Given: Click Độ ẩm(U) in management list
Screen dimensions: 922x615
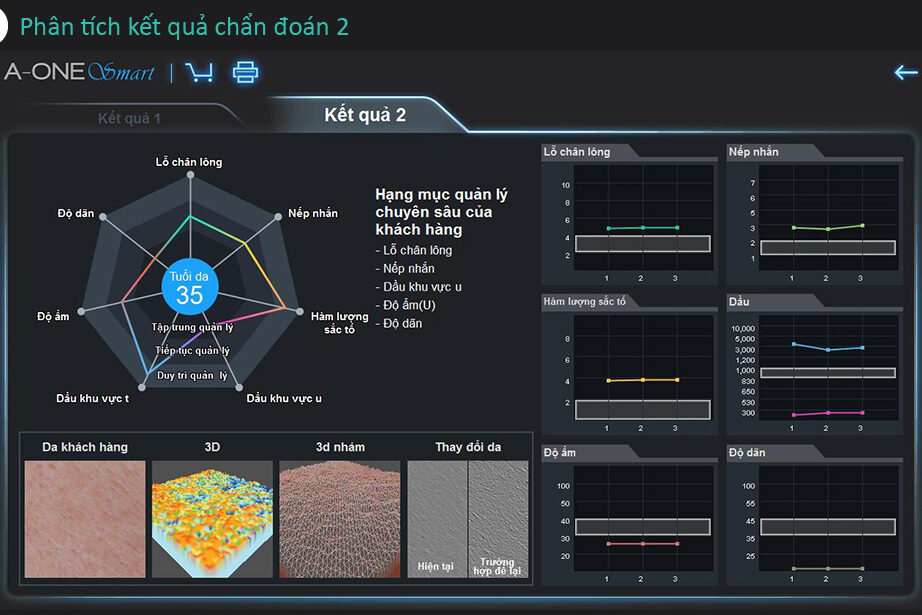Looking at the screenshot, I should (x=410, y=305).
